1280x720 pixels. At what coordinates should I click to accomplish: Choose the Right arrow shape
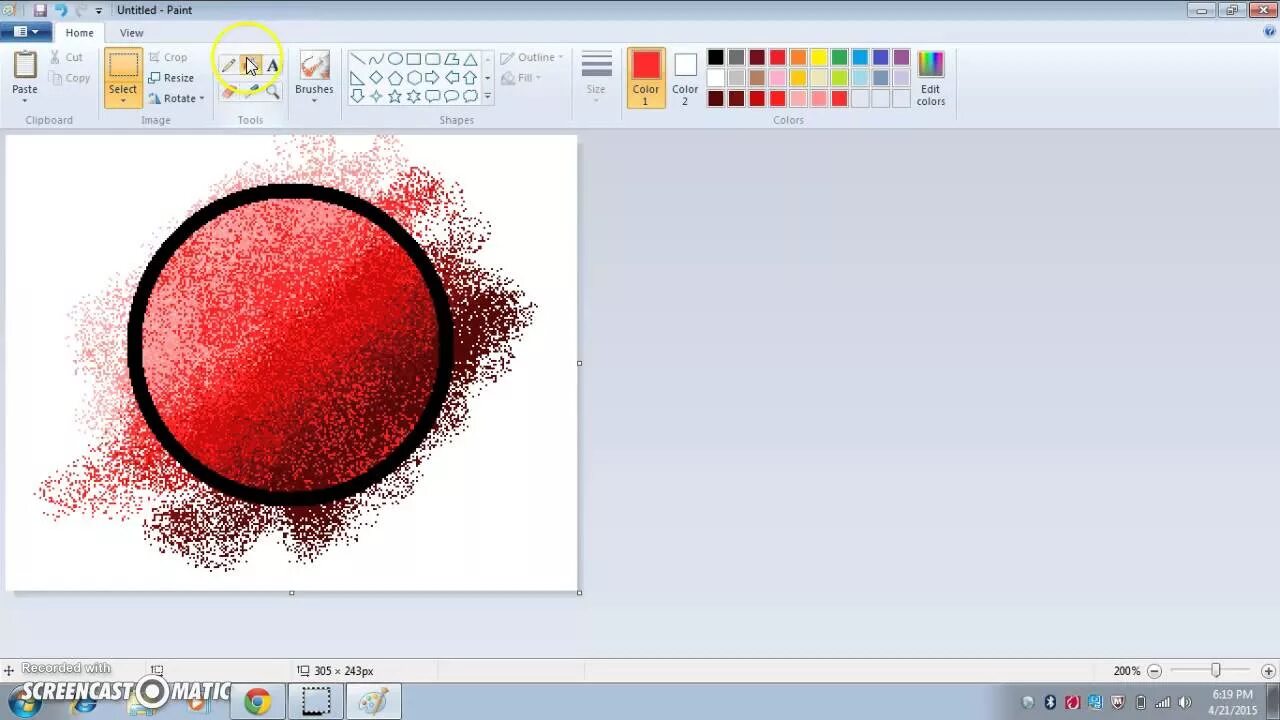click(433, 78)
